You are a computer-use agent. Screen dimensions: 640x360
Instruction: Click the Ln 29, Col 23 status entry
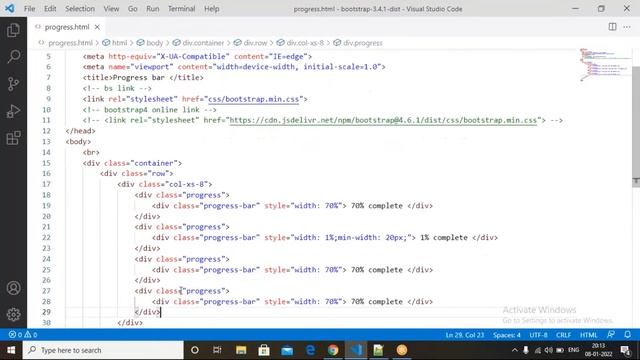coord(464,335)
